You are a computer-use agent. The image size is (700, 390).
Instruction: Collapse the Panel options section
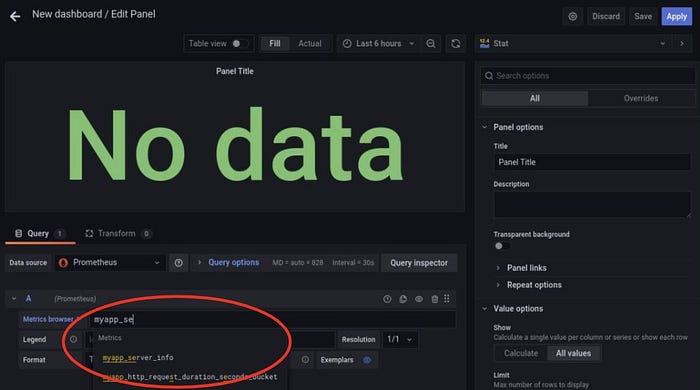485,127
